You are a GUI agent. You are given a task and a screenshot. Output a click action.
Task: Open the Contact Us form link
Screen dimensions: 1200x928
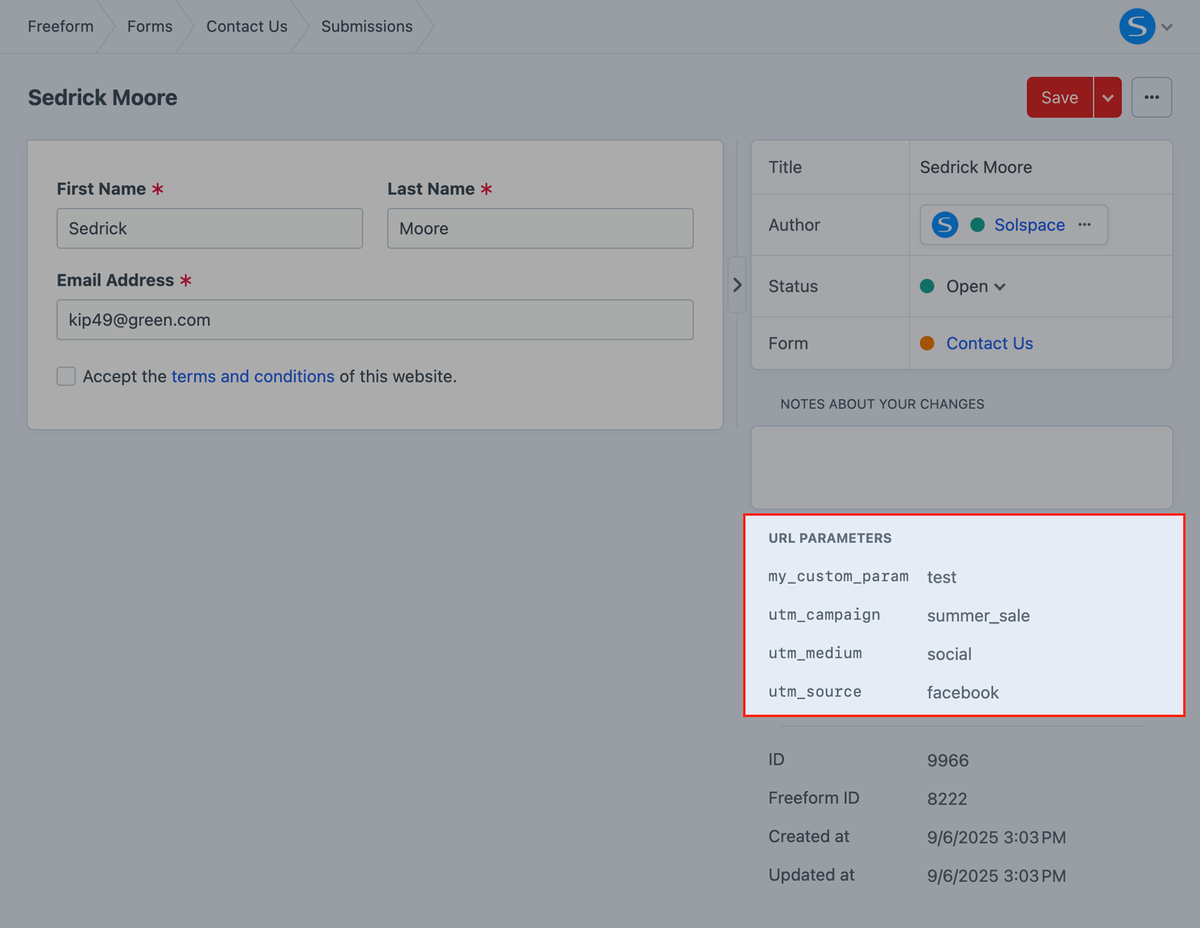coord(989,343)
